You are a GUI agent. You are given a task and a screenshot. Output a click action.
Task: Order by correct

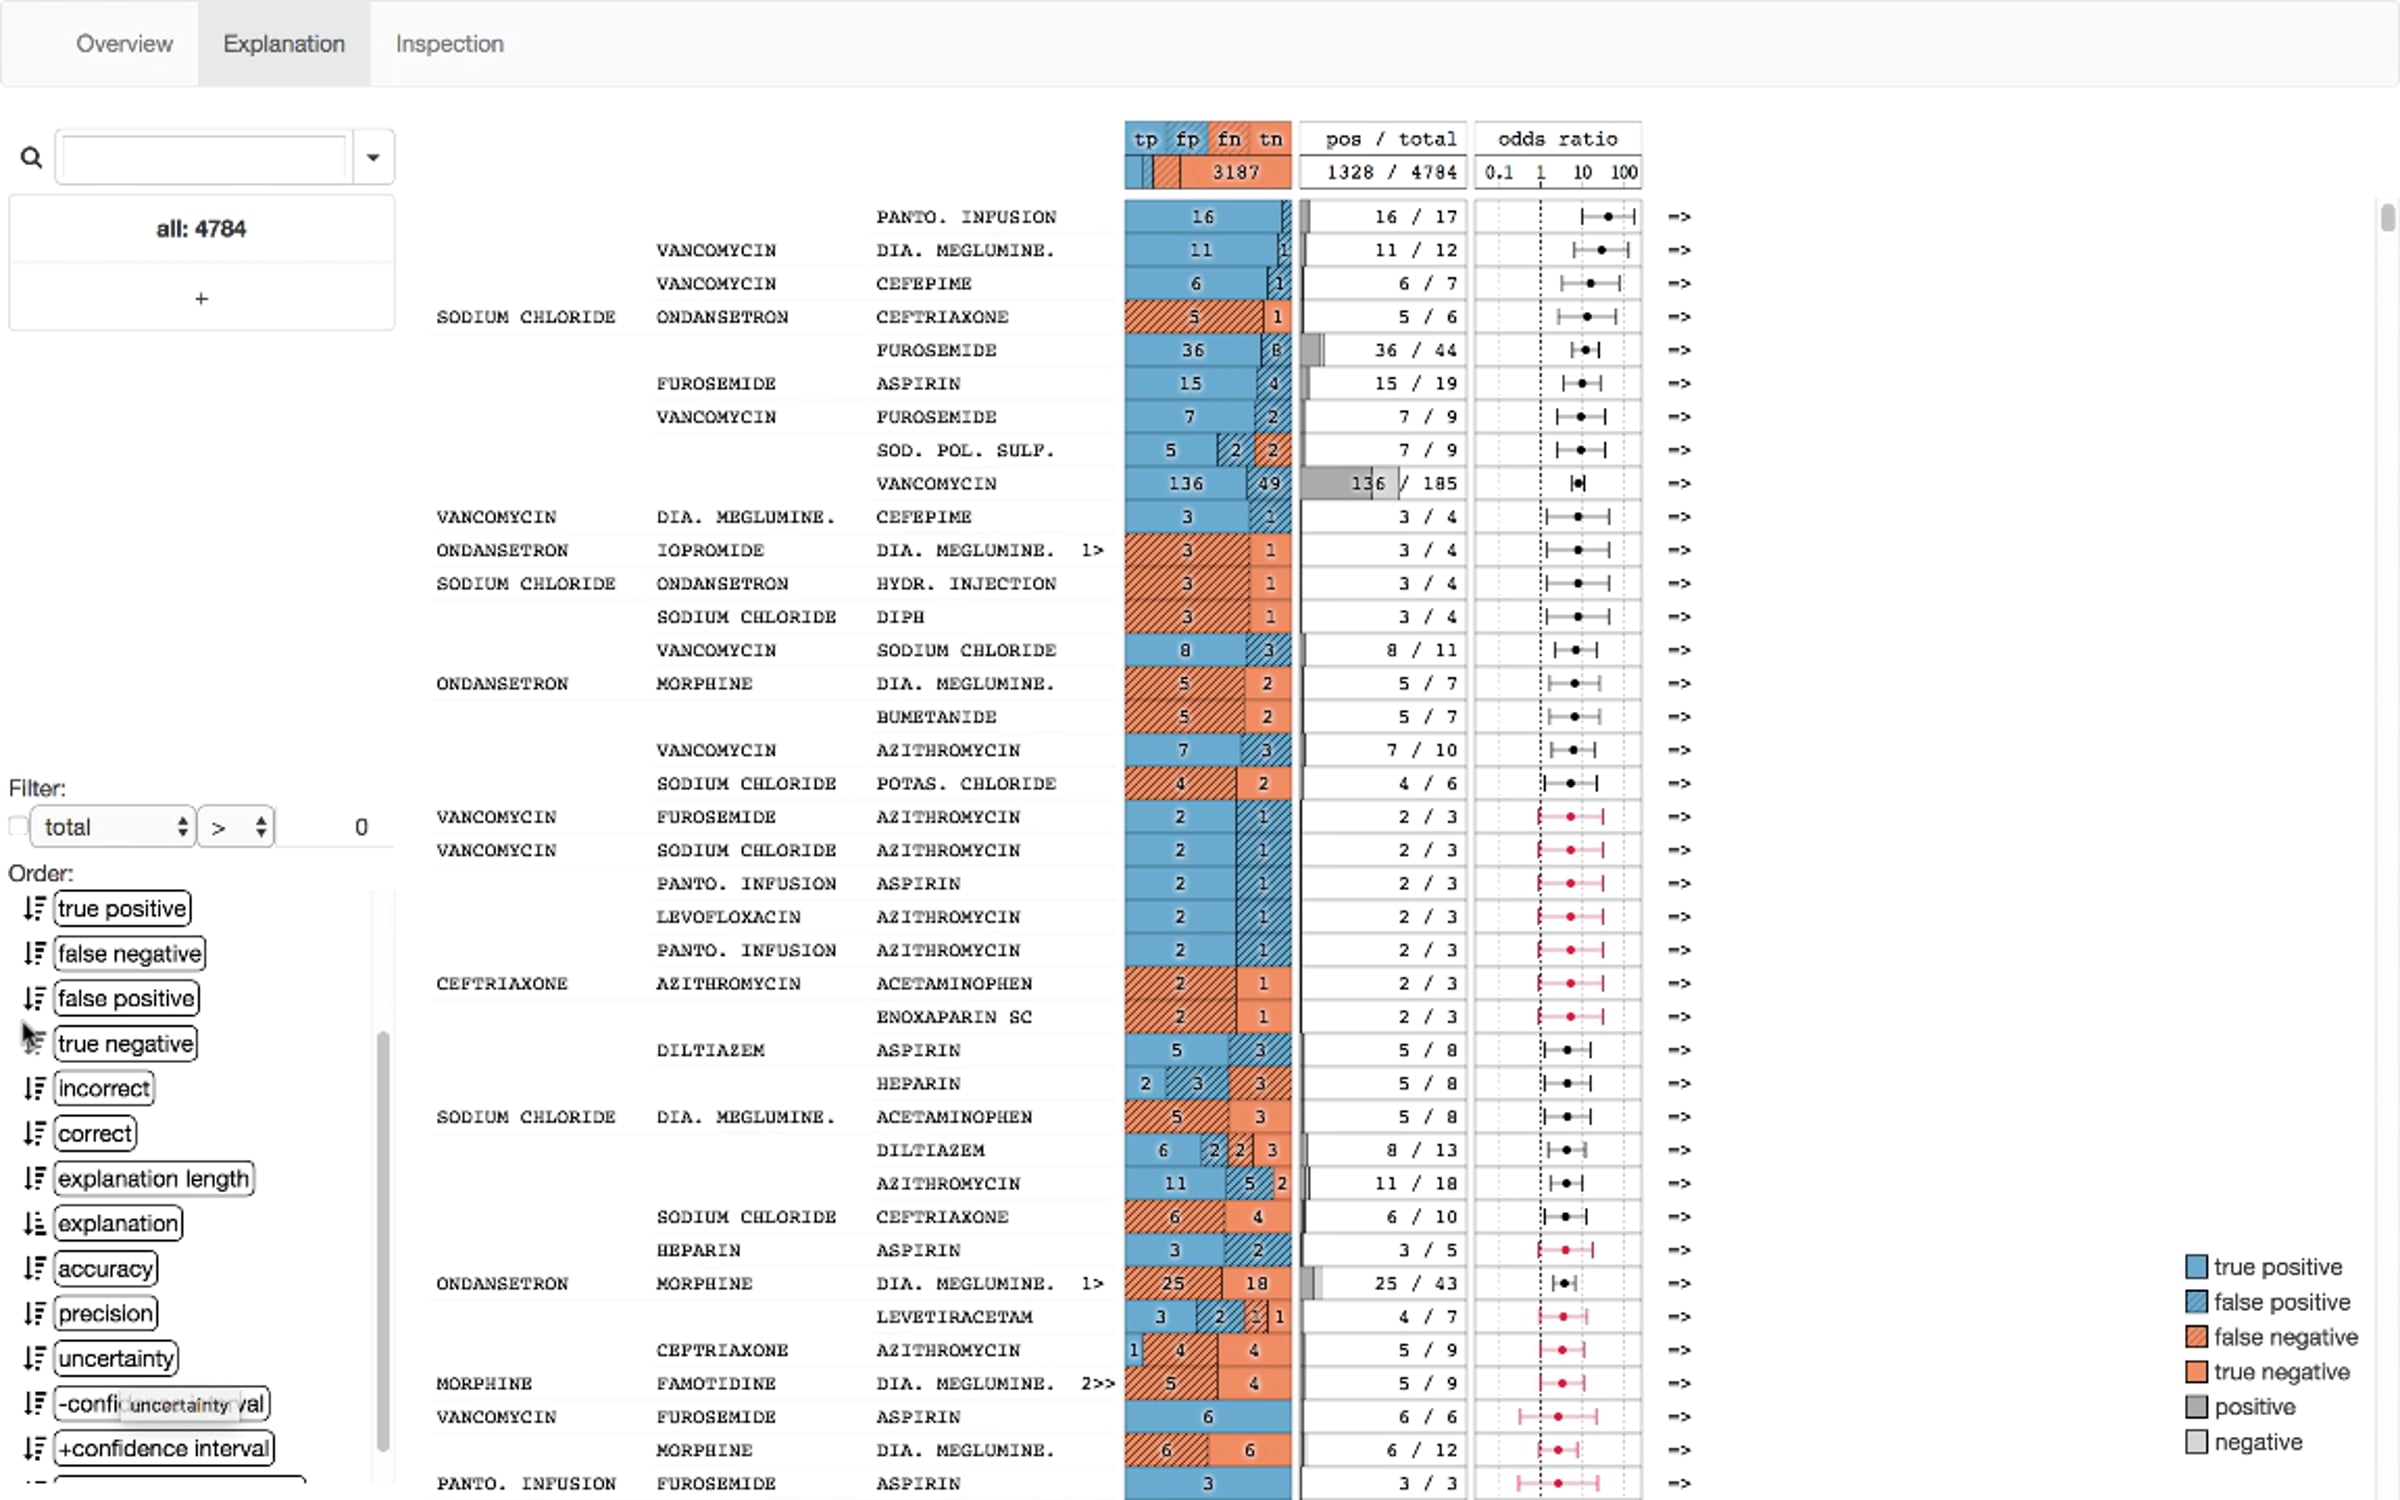pyautogui.click(x=95, y=1133)
